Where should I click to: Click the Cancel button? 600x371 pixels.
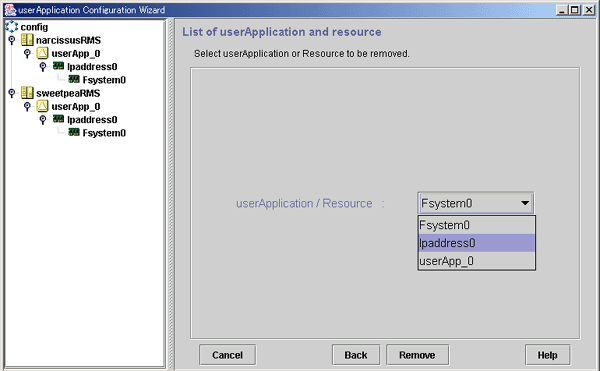tap(227, 355)
